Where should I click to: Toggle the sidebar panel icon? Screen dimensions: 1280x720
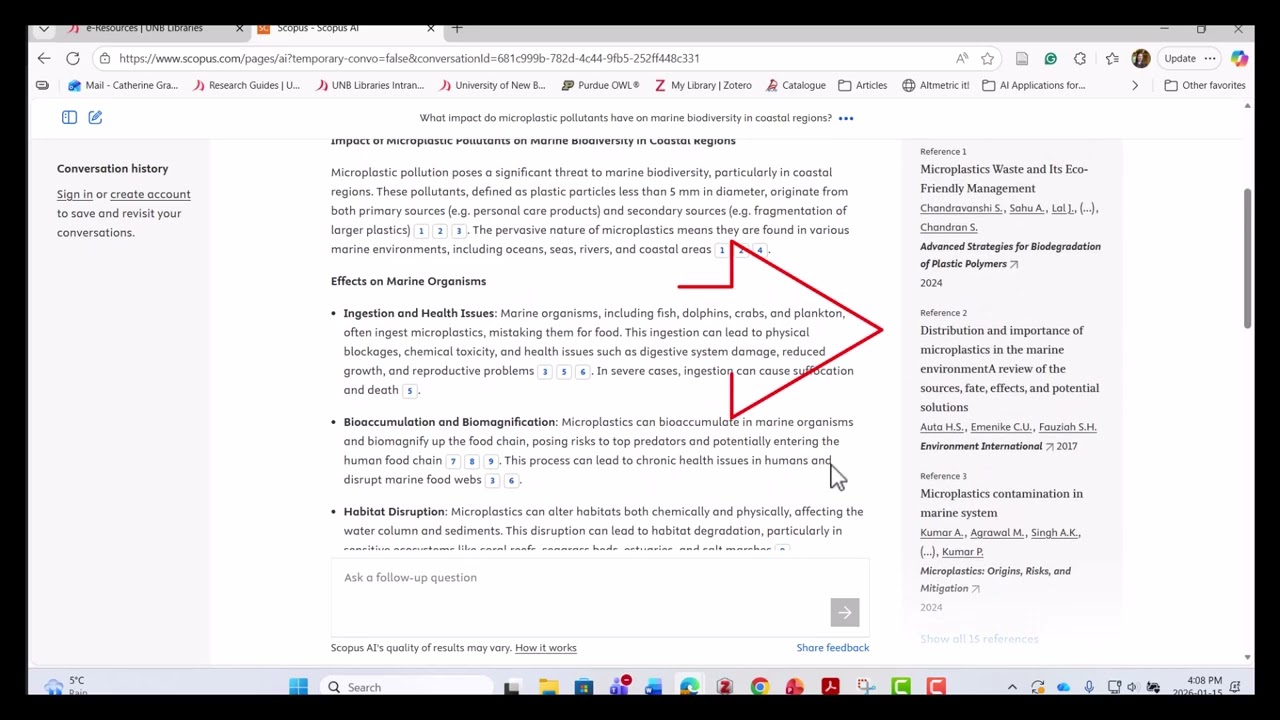point(69,118)
